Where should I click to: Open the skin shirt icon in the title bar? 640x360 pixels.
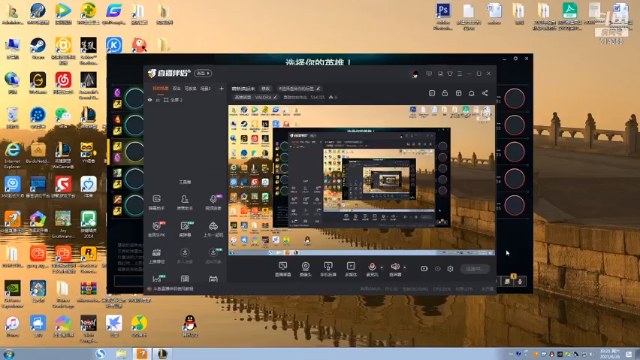pos(450,74)
